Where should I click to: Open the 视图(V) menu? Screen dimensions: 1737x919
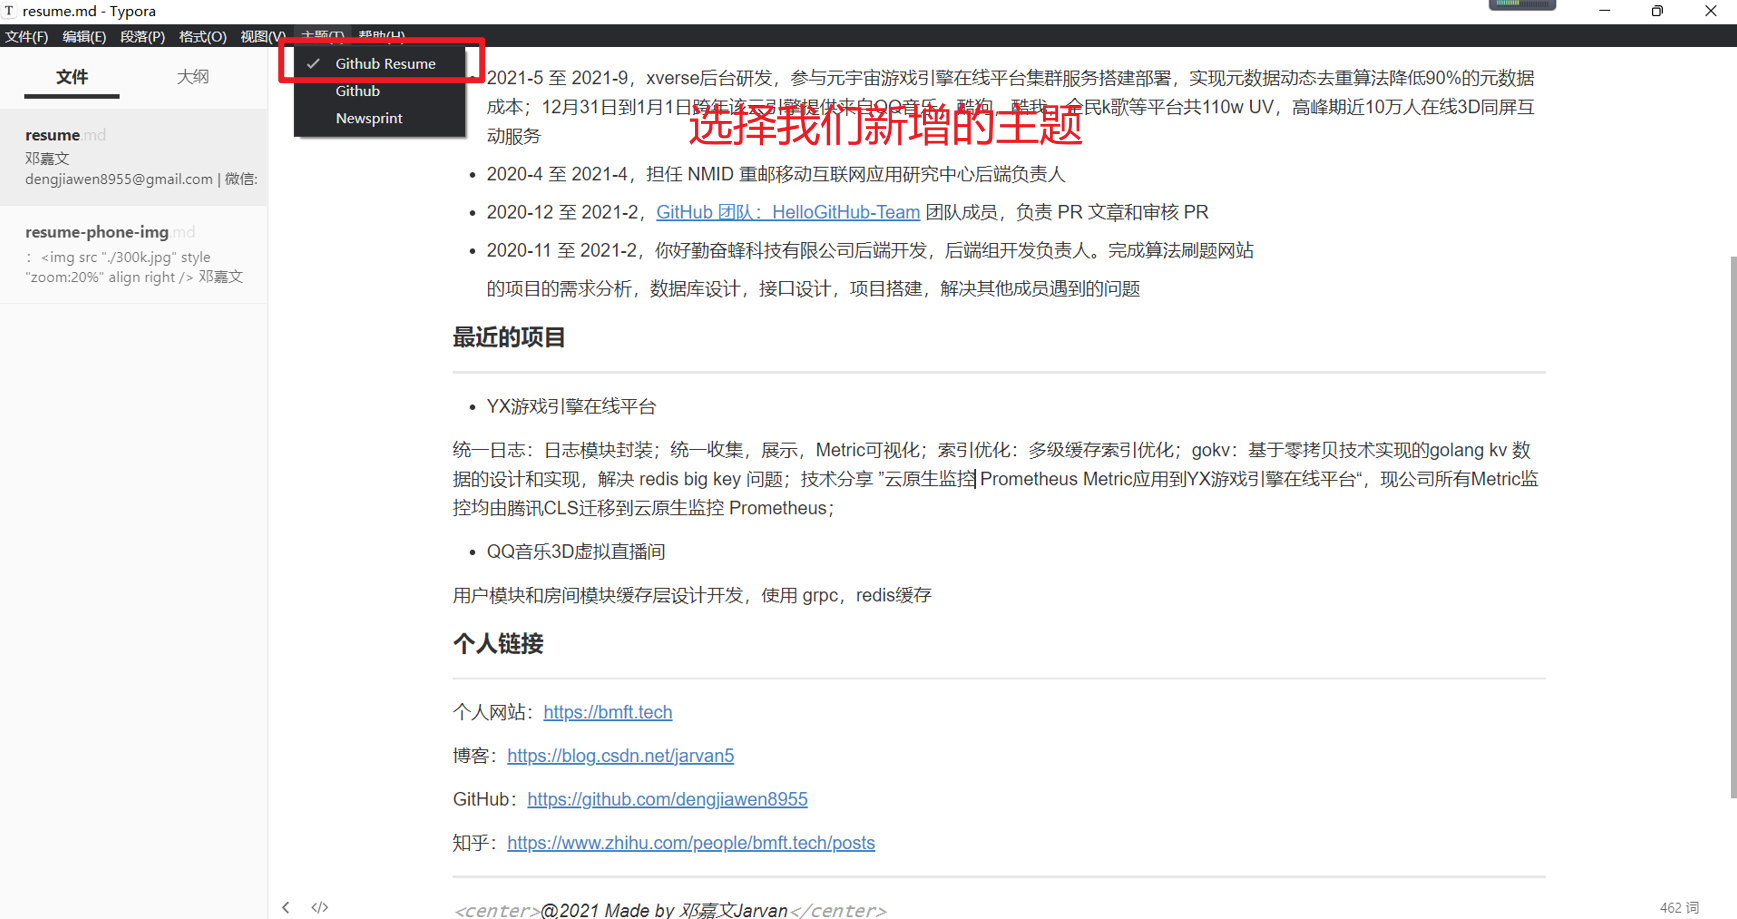tap(262, 36)
